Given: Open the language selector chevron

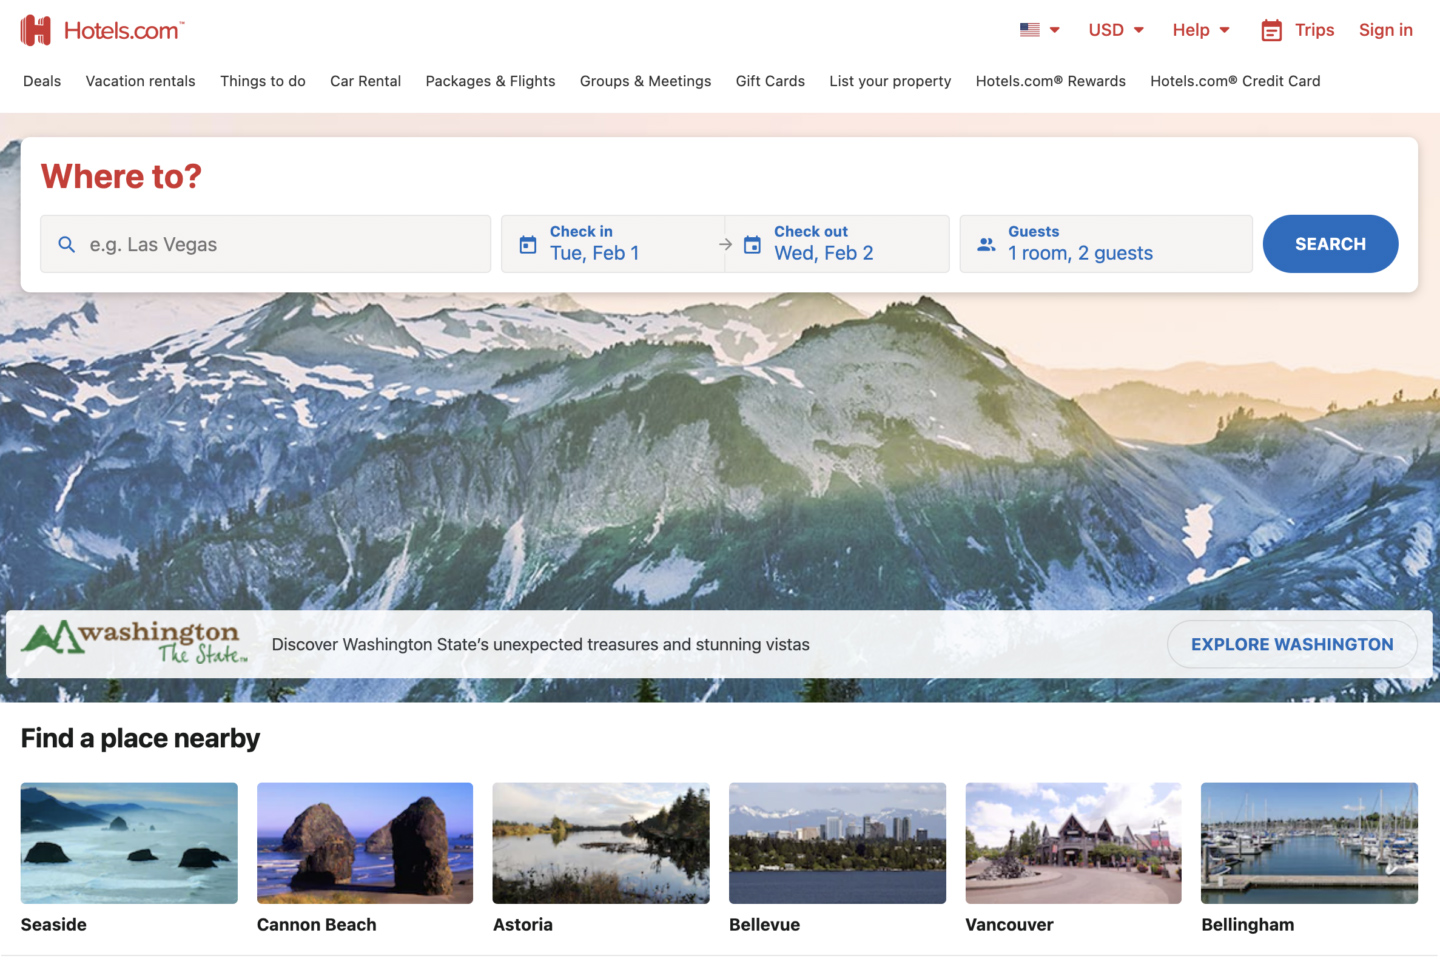Looking at the screenshot, I should (x=1055, y=30).
